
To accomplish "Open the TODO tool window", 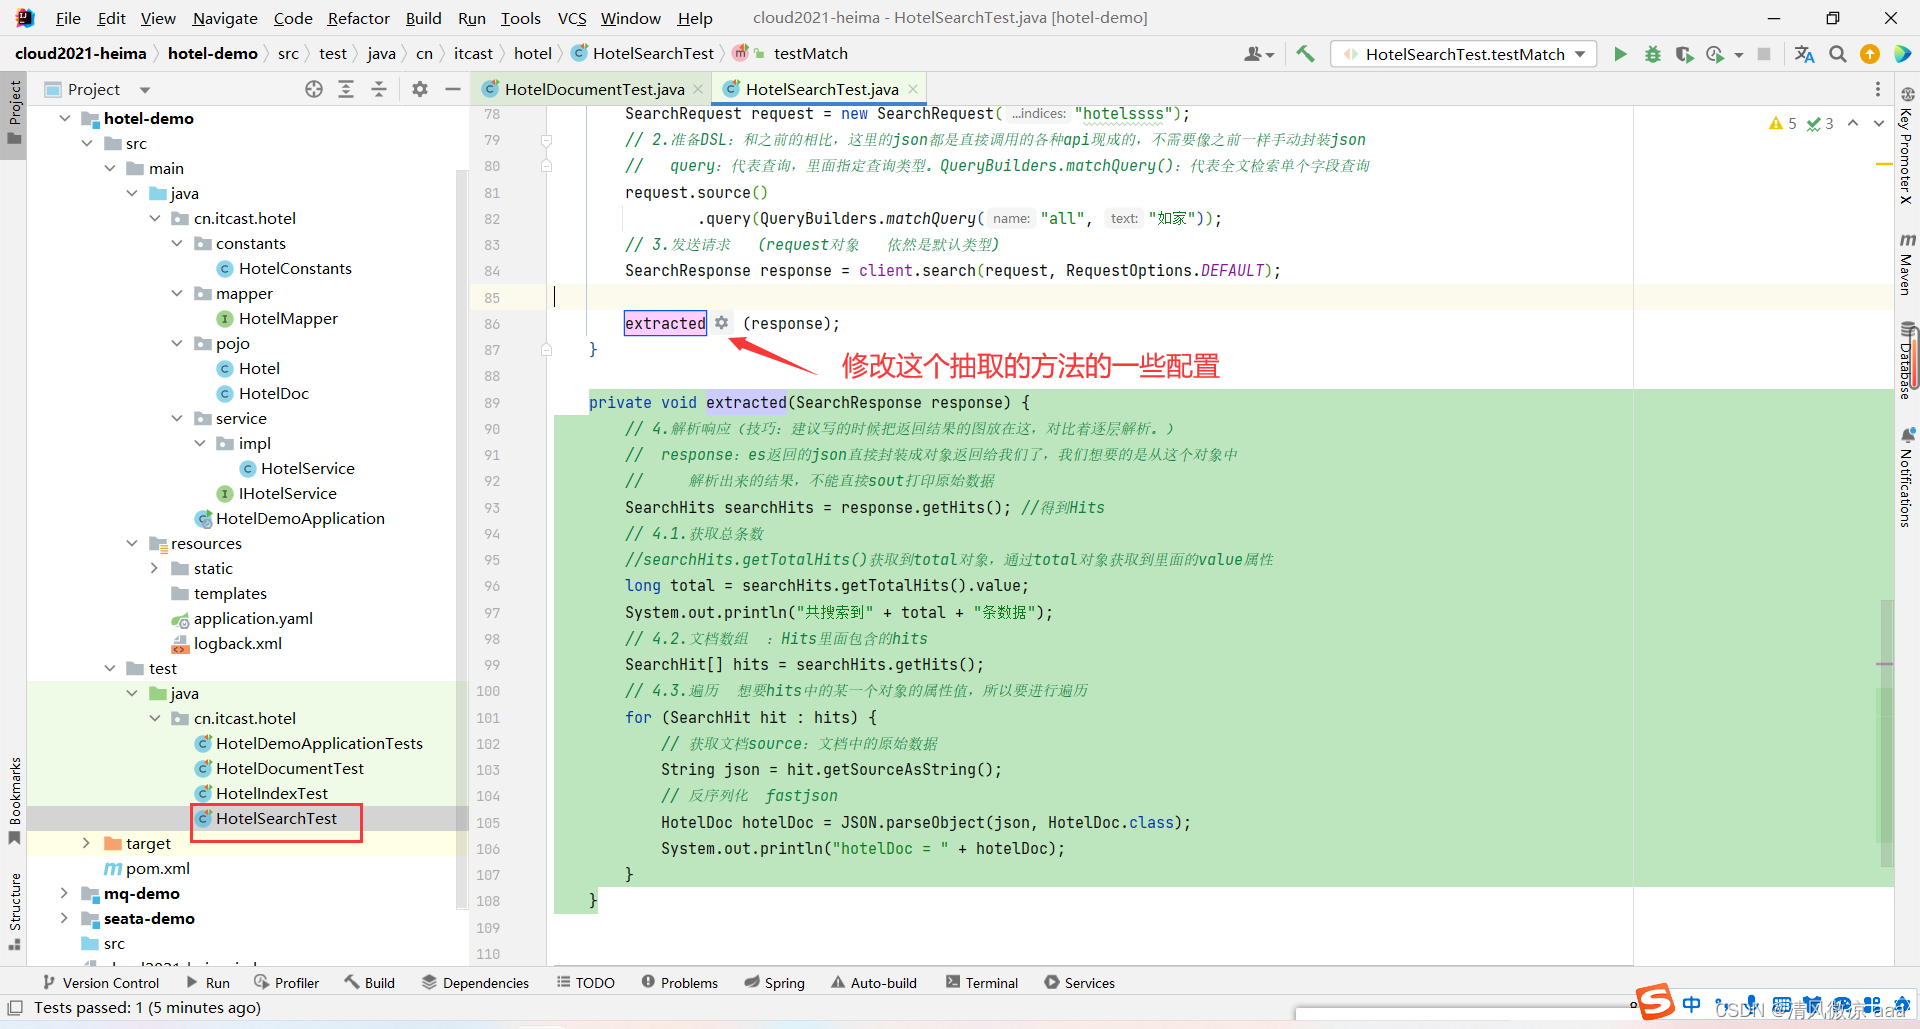I will pos(586,983).
